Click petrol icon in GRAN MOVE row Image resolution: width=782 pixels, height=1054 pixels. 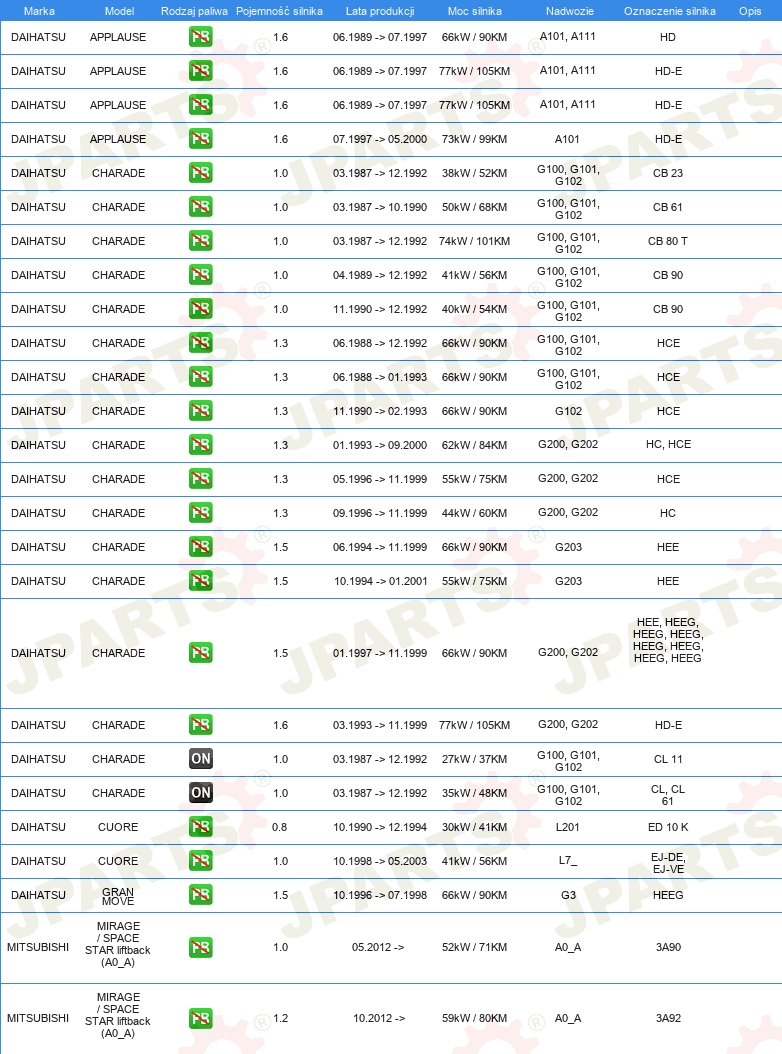click(x=200, y=895)
